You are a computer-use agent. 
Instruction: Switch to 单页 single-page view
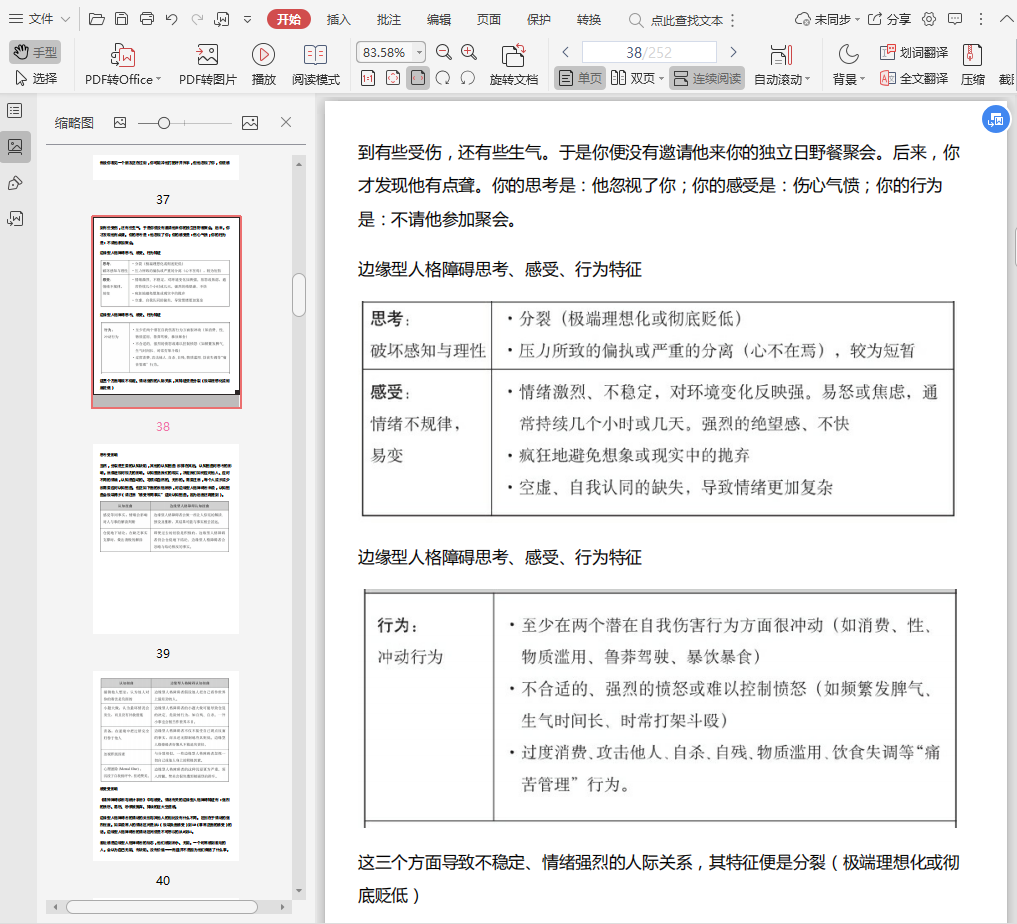580,78
